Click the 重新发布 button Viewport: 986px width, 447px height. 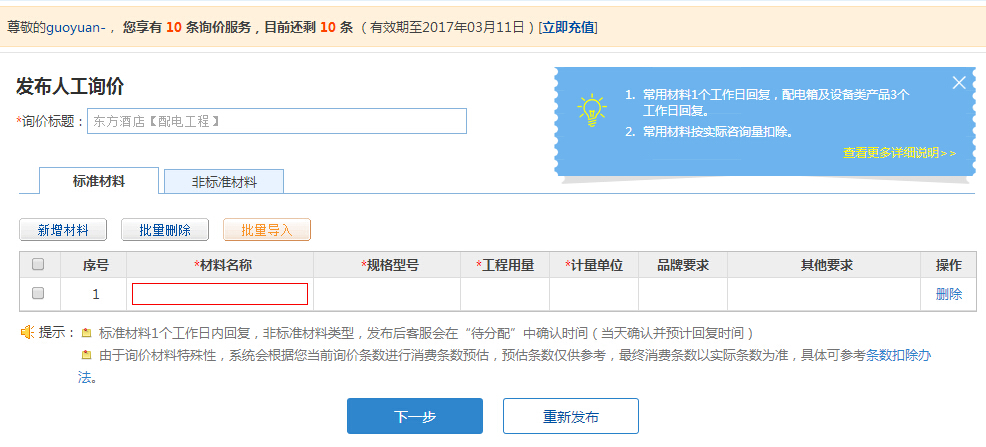571,416
